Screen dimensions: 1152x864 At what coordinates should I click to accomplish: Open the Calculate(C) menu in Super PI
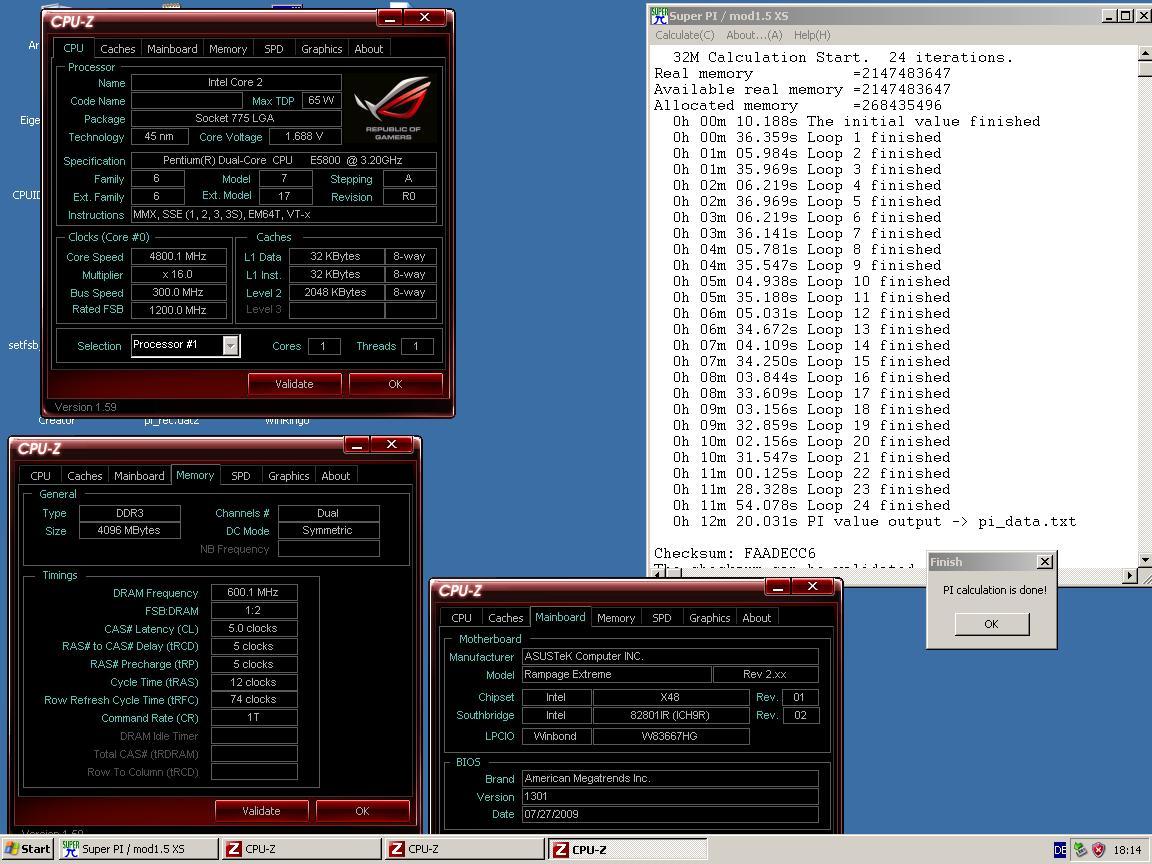click(x=685, y=35)
